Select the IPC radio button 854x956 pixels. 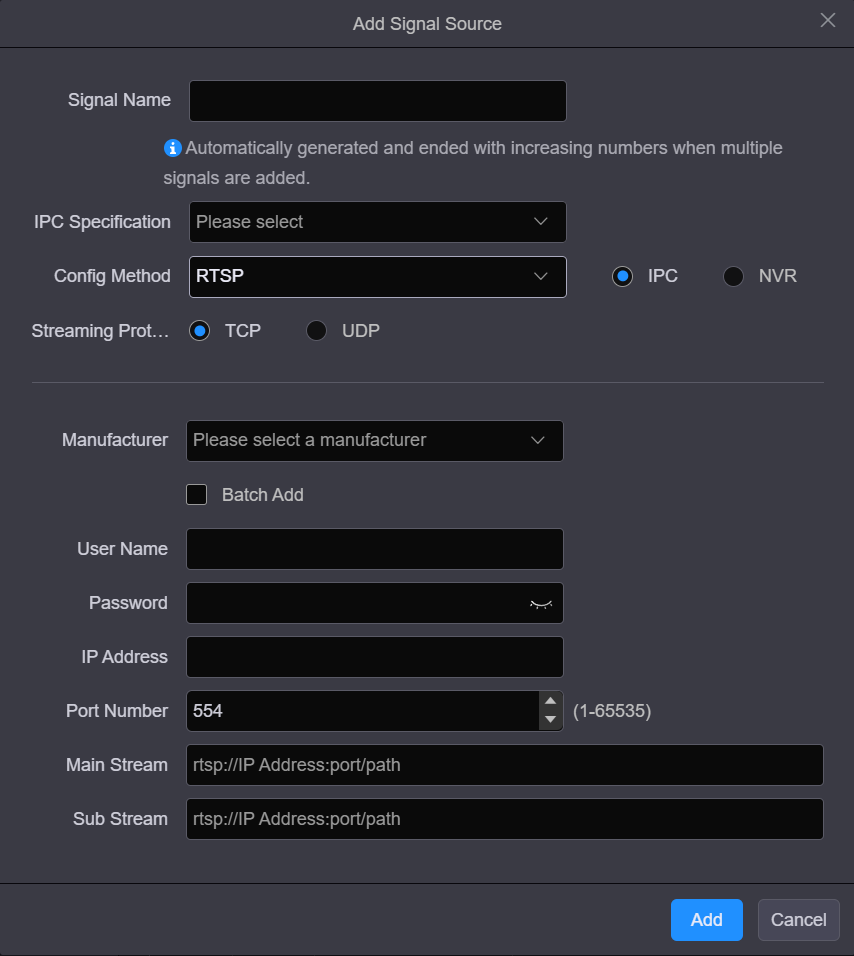pyautogui.click(x=623, y=276)
